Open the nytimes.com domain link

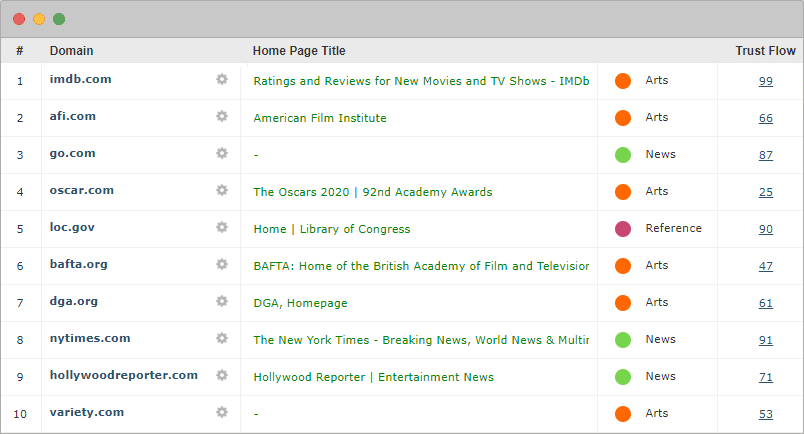click(90, 338)
